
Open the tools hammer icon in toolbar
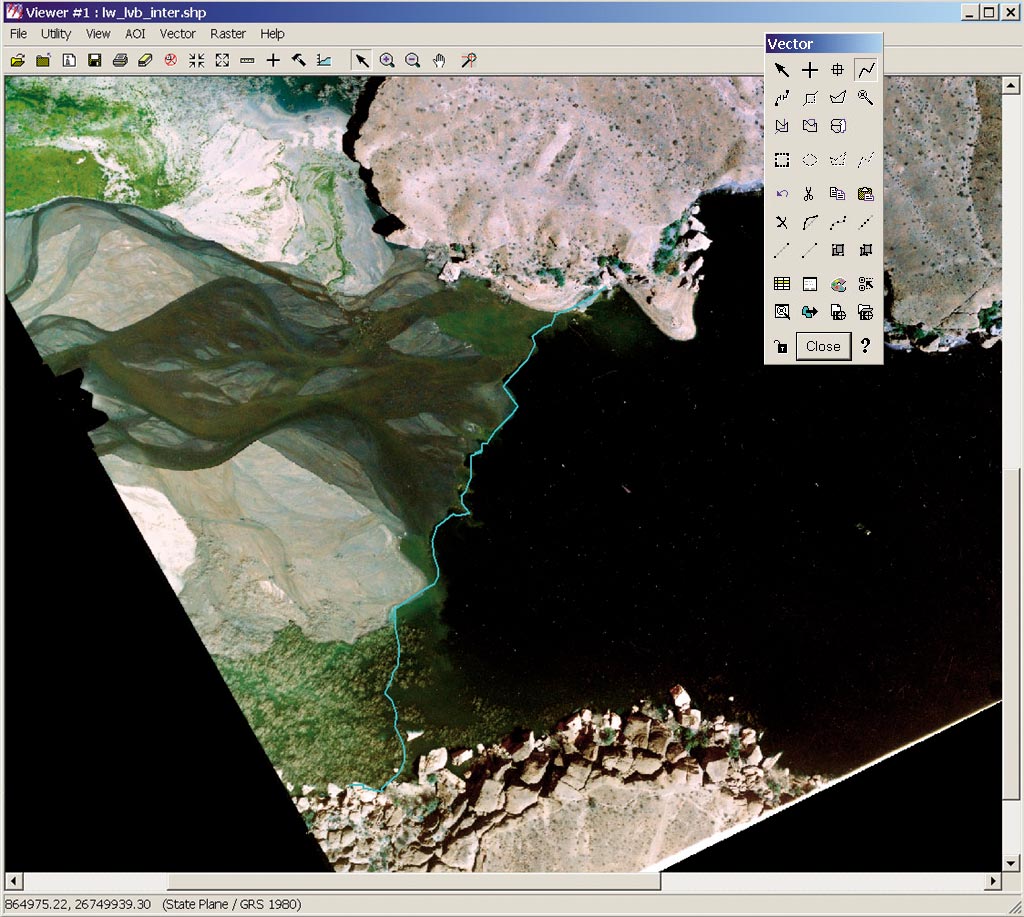point(298,61)
